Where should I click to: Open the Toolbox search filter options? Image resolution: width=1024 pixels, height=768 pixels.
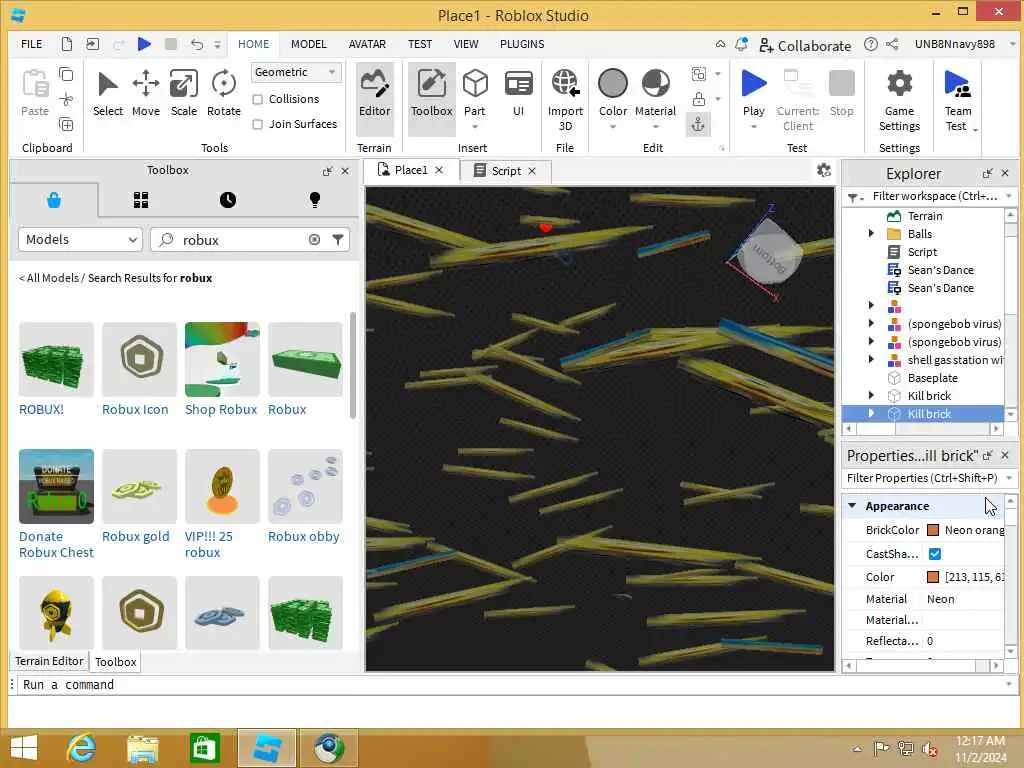[338, 240]
